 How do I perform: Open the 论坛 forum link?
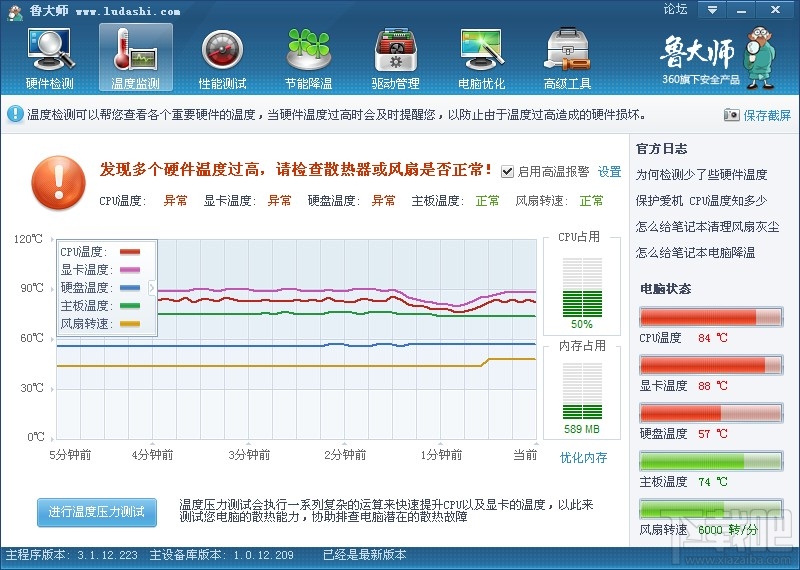(675, 9)
